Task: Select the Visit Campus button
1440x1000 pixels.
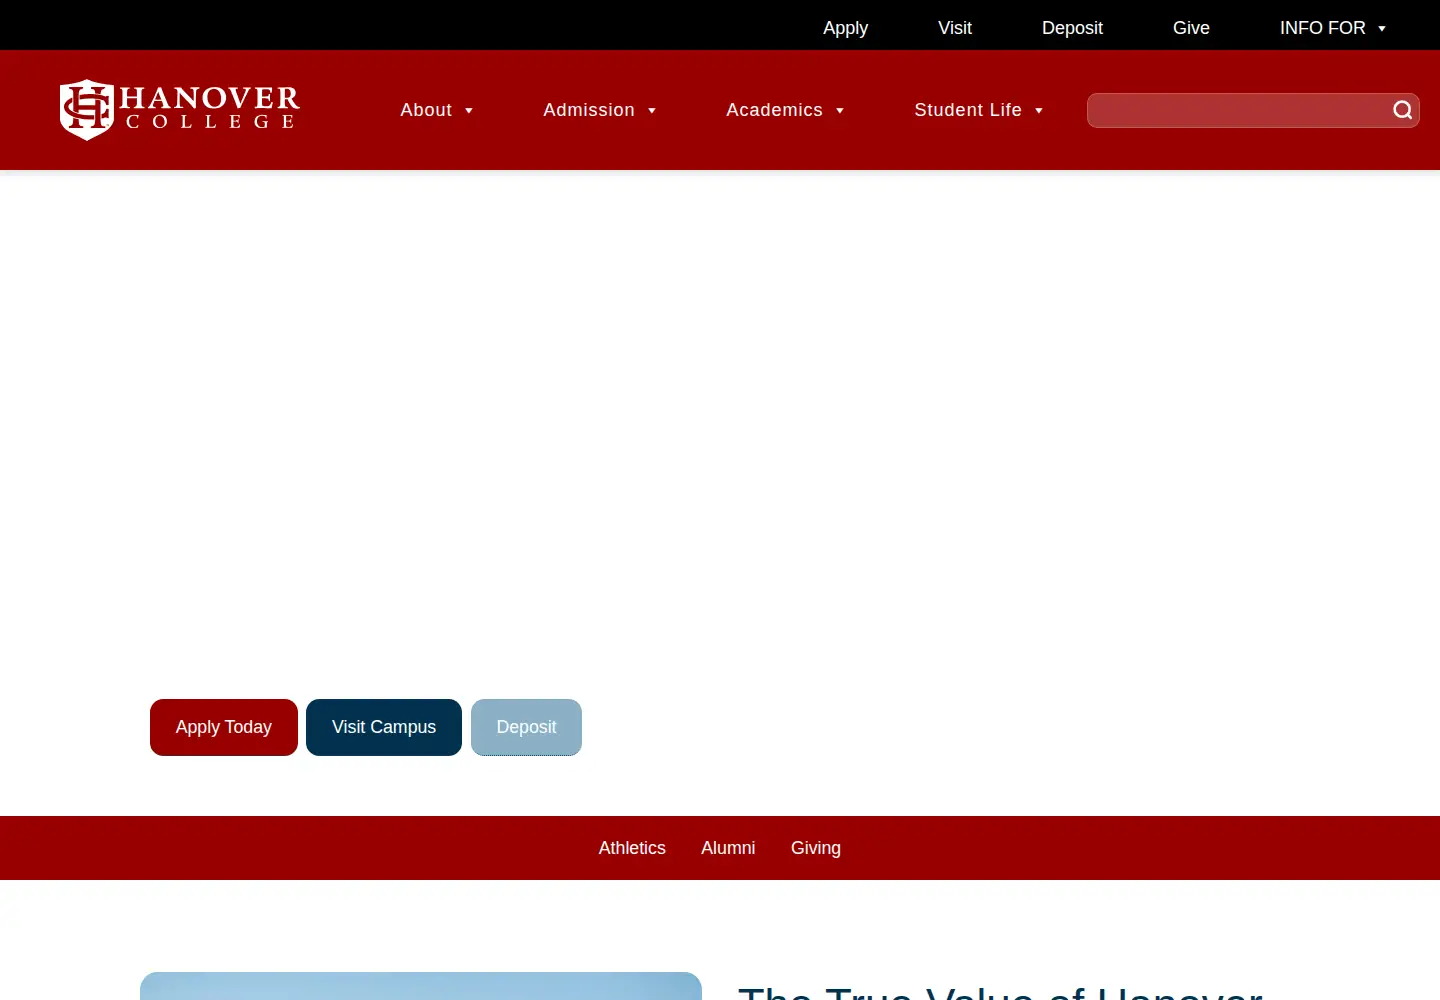Action: point(384,727)
